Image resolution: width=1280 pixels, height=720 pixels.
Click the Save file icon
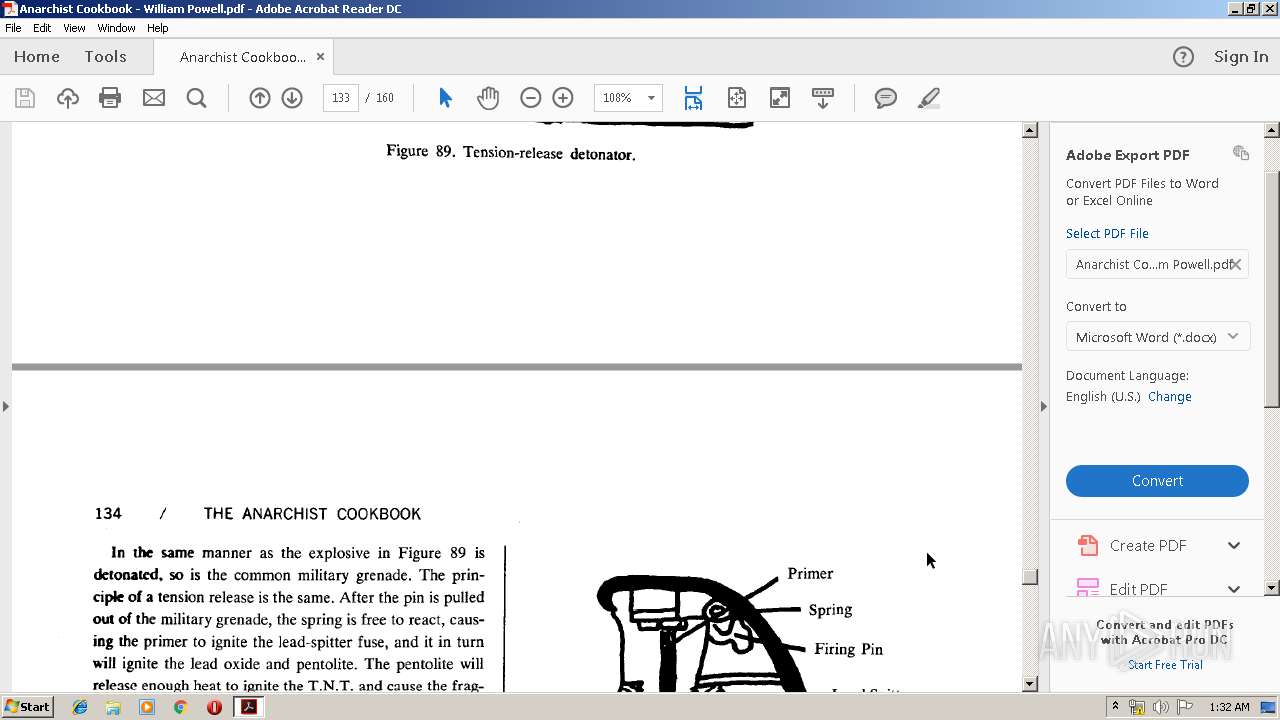pos(25,98)
